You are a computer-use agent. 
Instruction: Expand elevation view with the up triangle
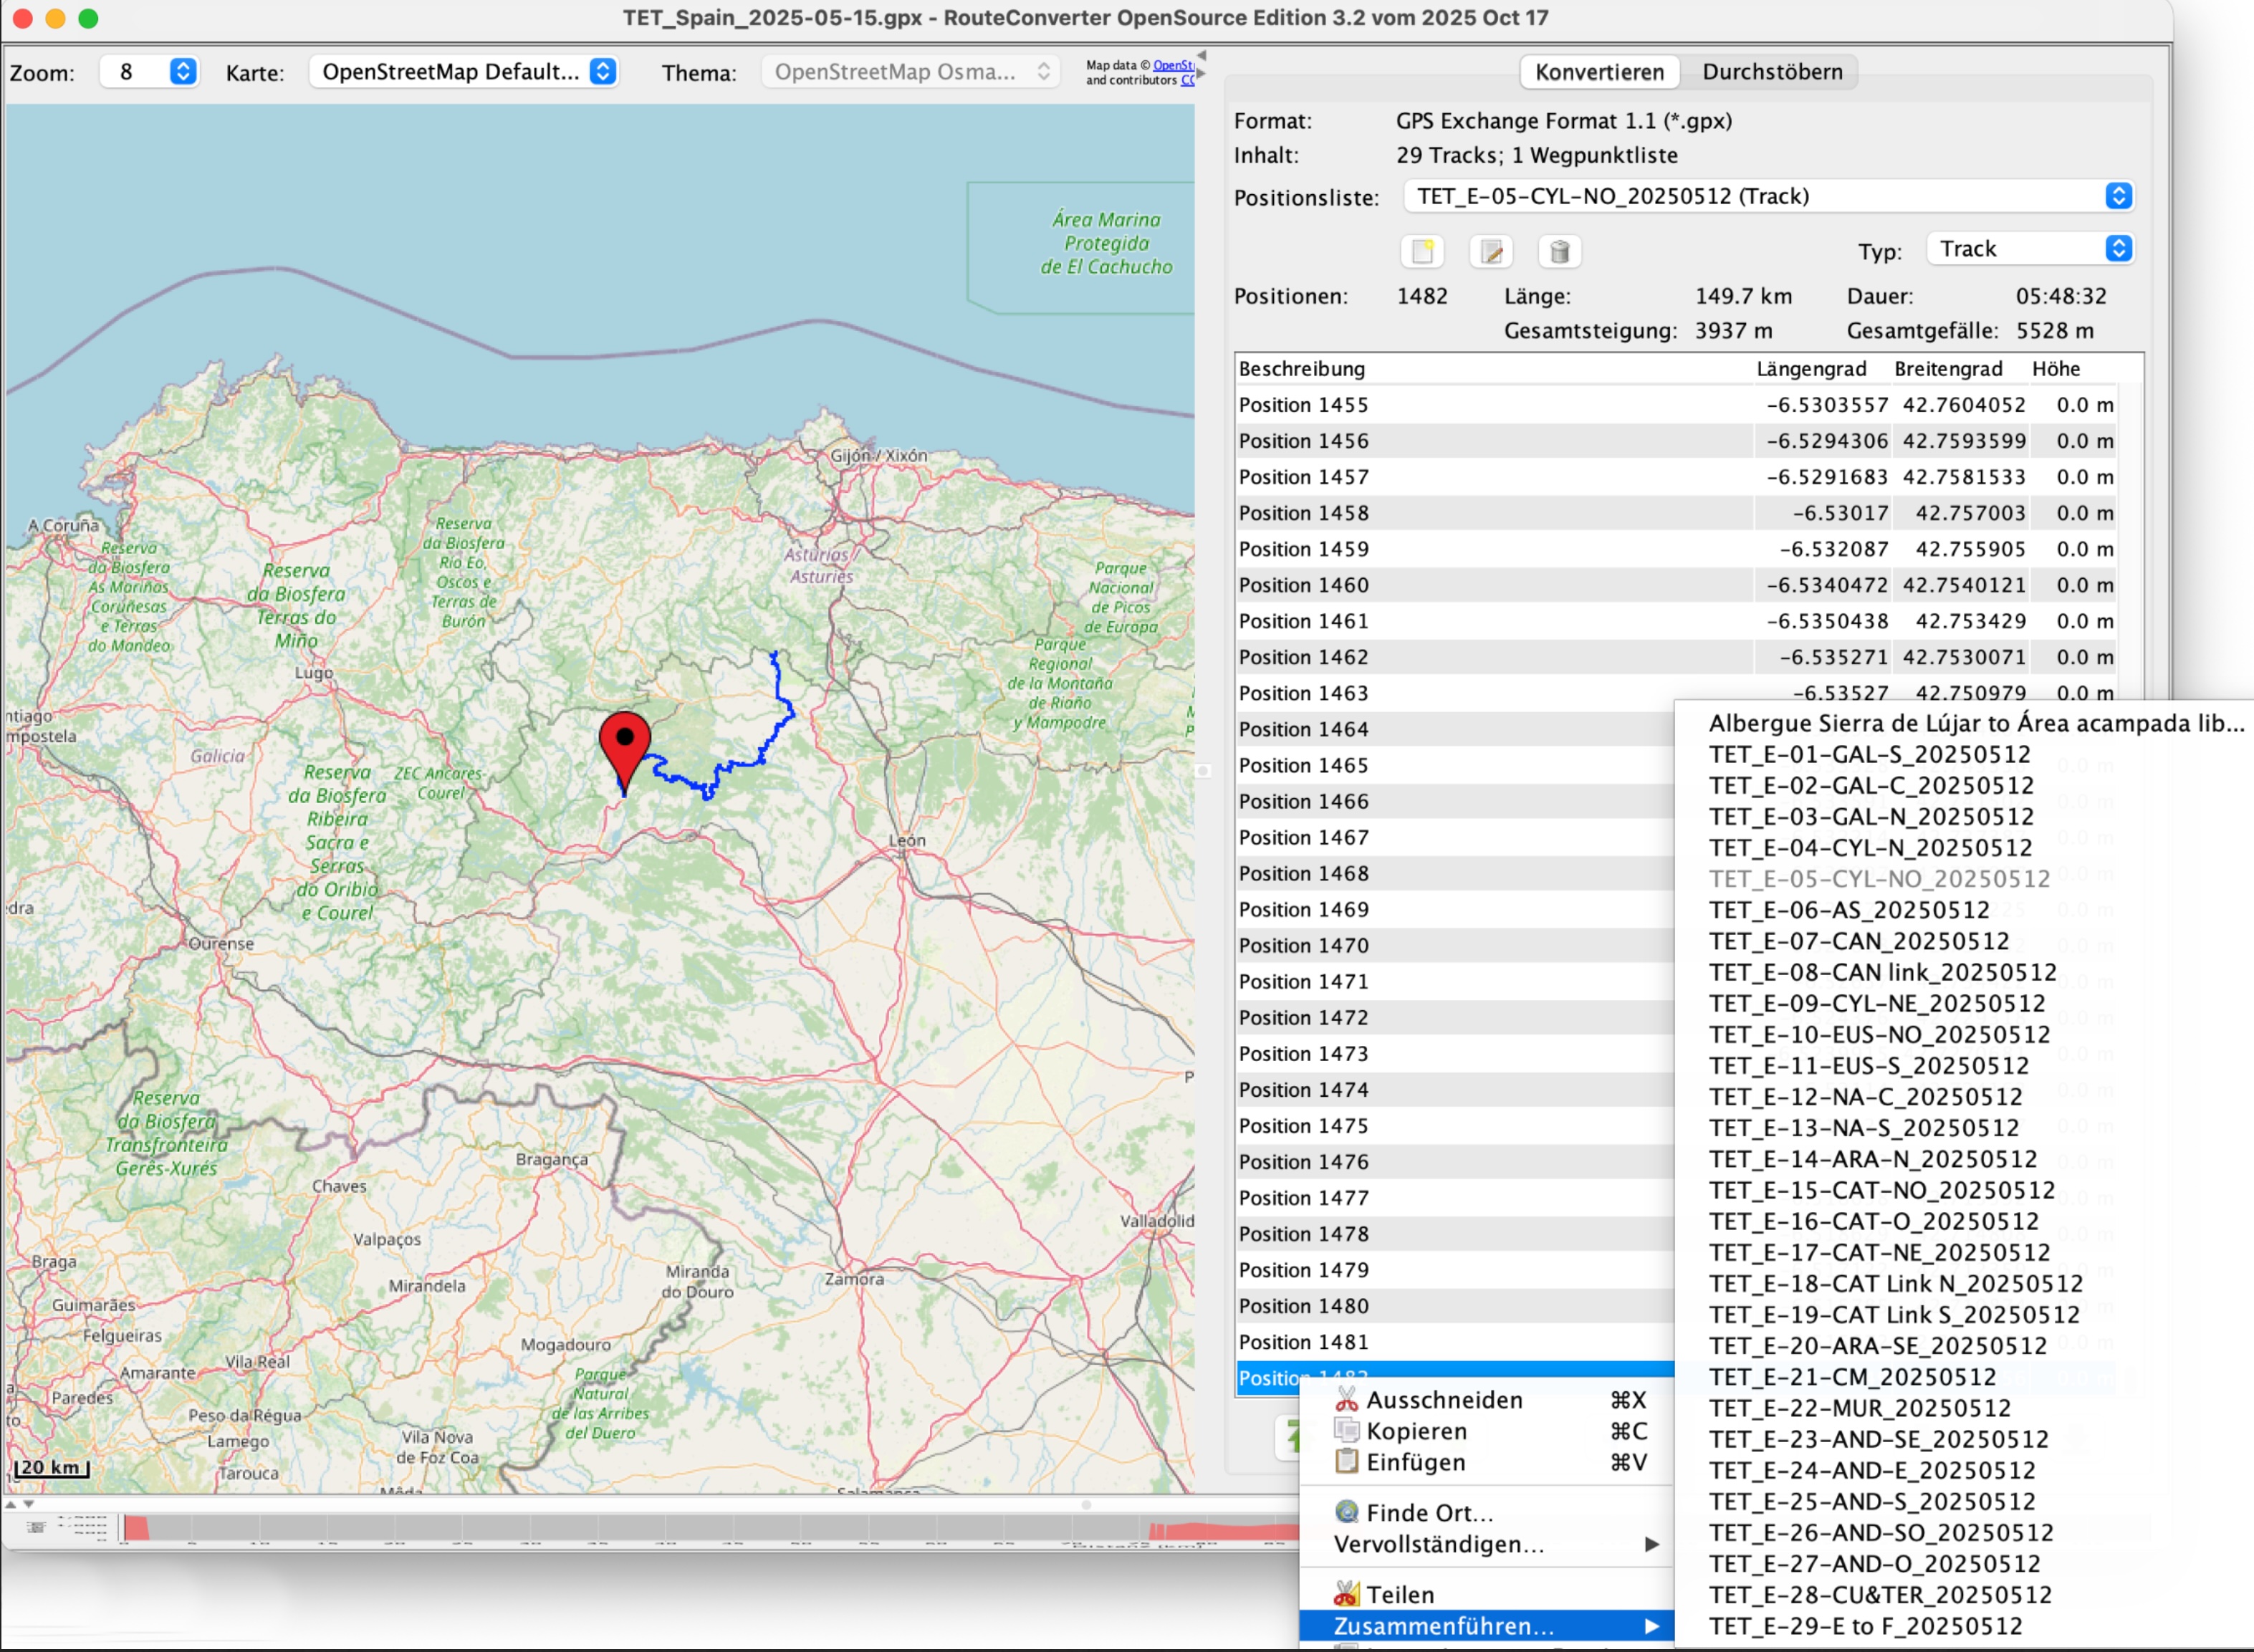pos(10,1505)
